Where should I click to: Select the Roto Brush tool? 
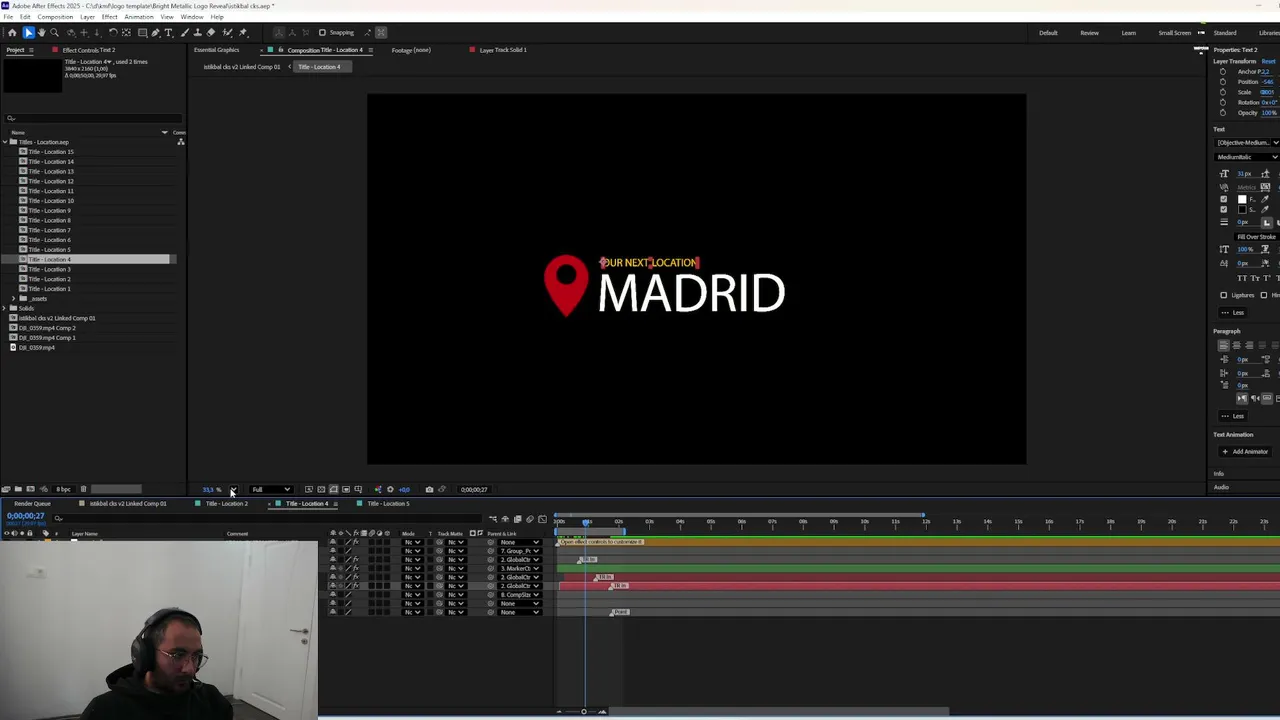coord(227,33)
